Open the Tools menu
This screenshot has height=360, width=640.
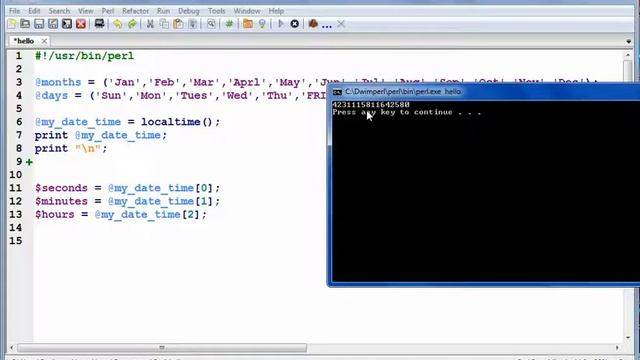pyautogui.click(x=216, y=11)
